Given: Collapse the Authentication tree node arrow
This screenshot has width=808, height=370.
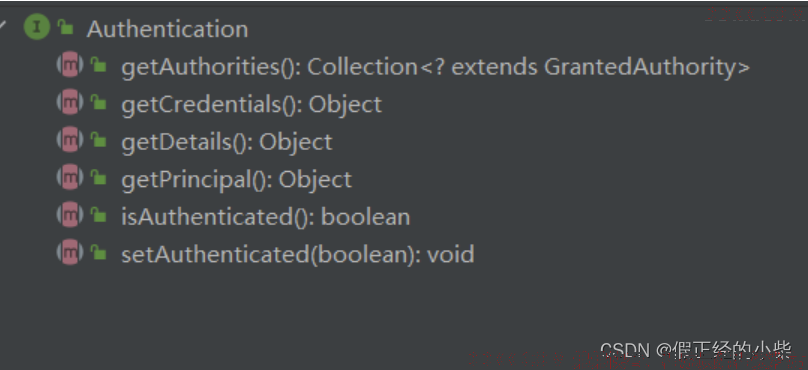Looking at the screenshot, I should pos(3,26).
